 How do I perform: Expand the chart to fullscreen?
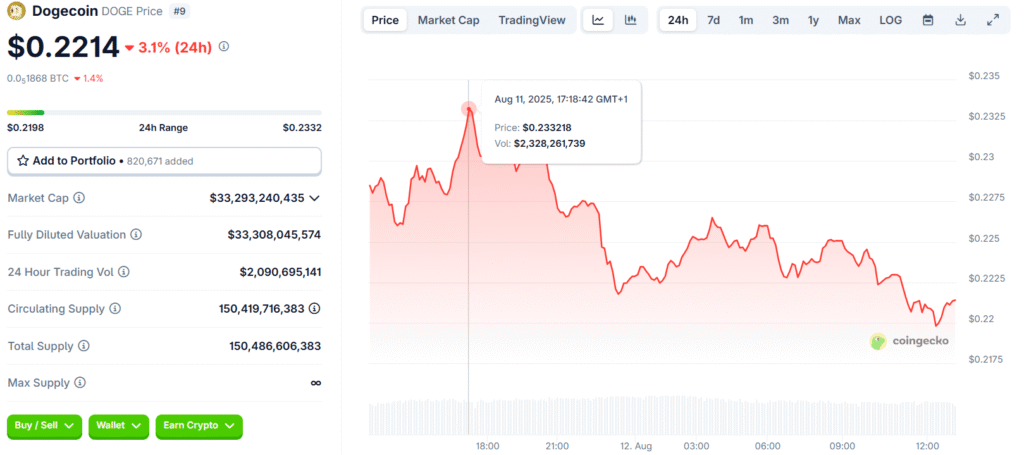[992, 20]
